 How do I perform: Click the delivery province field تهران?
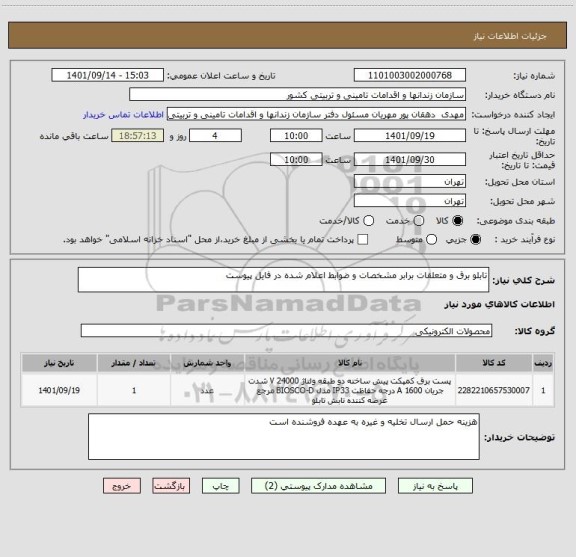410,182
